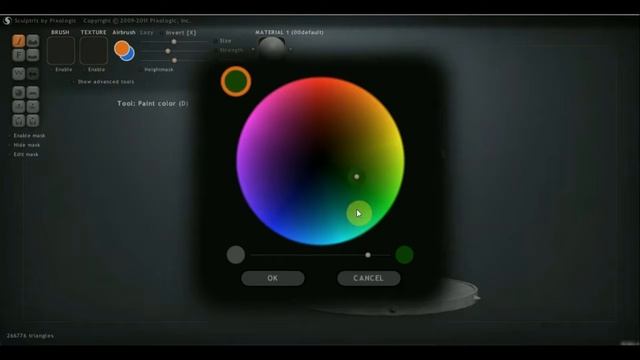The width and height of the screenshot is (640, 360).
Task: Open the blue secondary color swatch
Action: coord(129,55)
